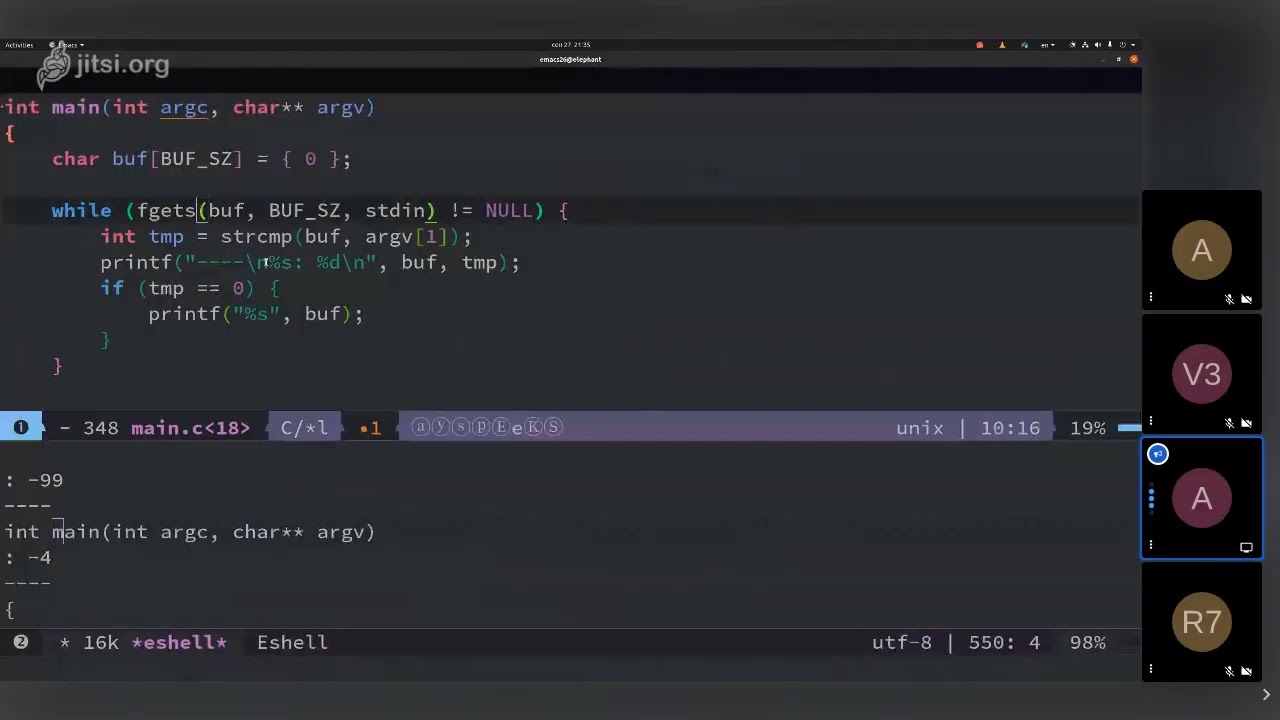The width and height of the screenshot is (1280, 720).
Task: Click emacs26@elephant window title
Action: [570, 59]
